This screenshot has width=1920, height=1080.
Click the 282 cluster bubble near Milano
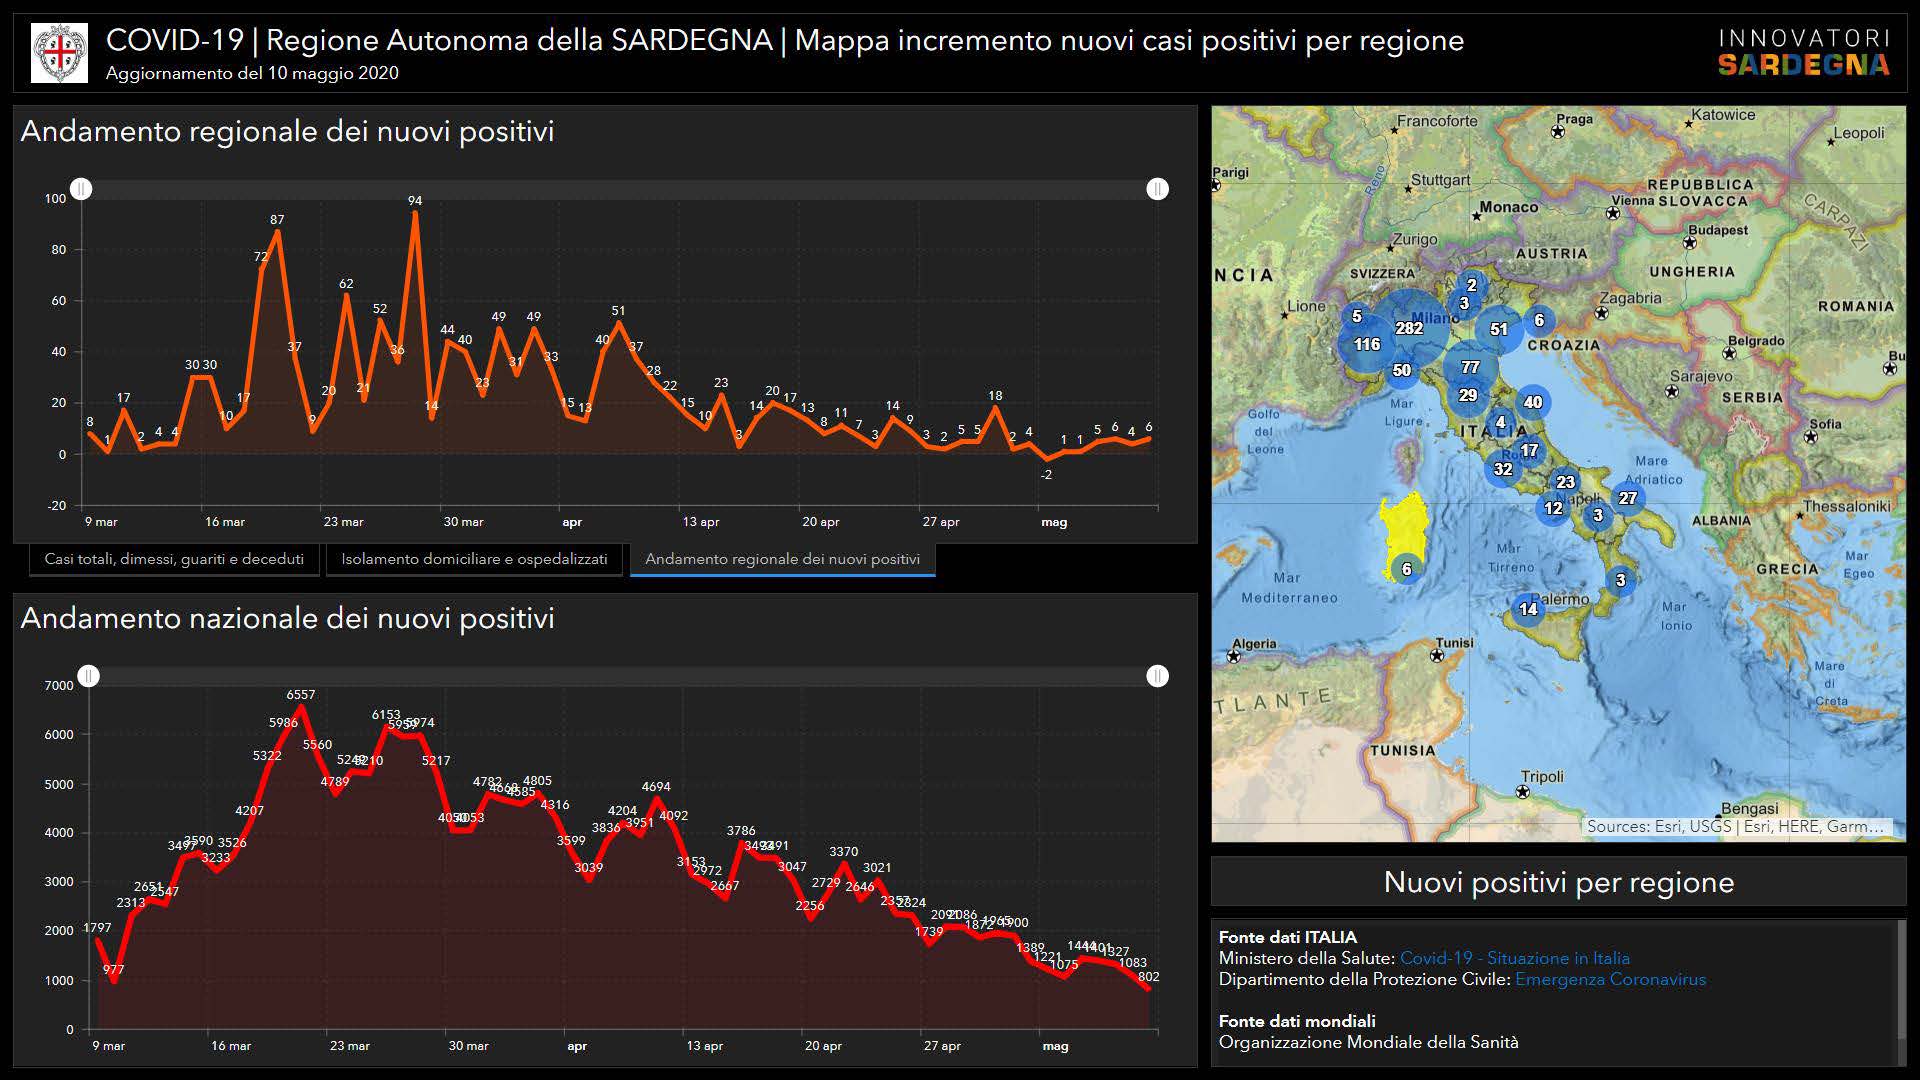coord(1409,328)
